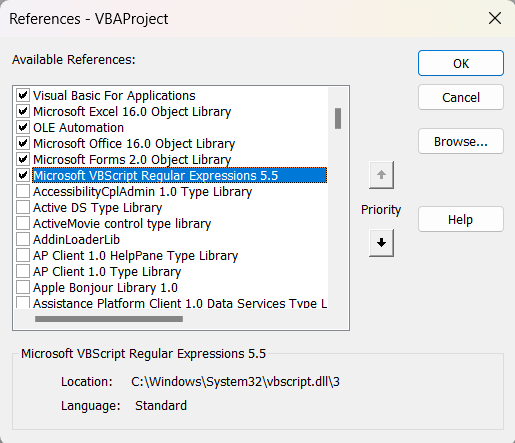Viewport: 515px width, 443px height.
Task: Select 'AccessibilityCplAdmin 1.0 Type Library' row text
Action: point(142,192)
